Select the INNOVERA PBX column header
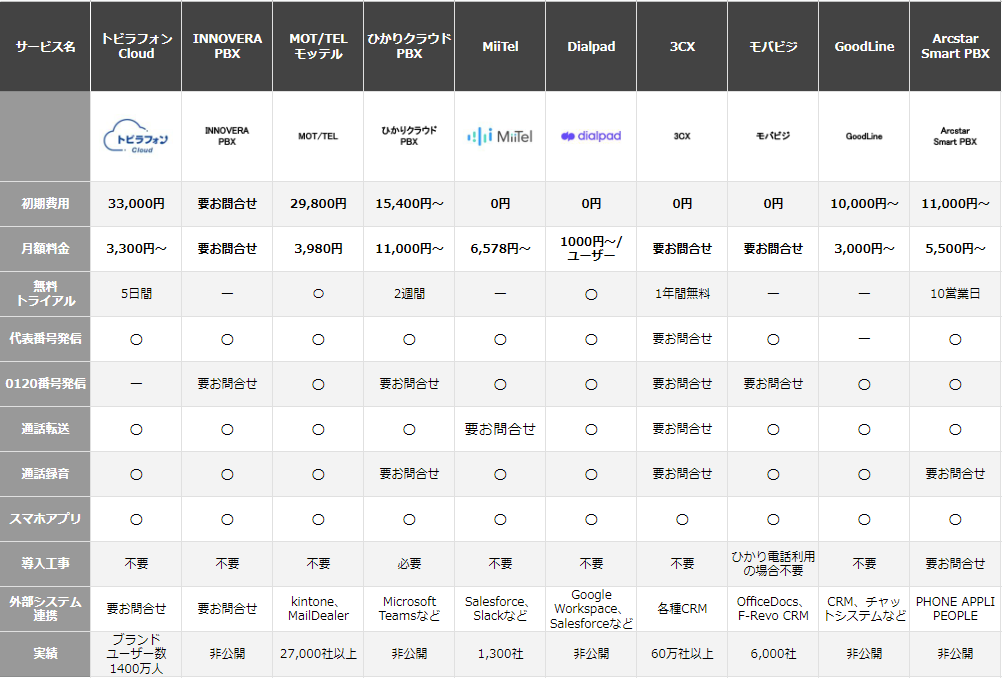Viewport: 1002px width, 678px height. click(227, 46)
